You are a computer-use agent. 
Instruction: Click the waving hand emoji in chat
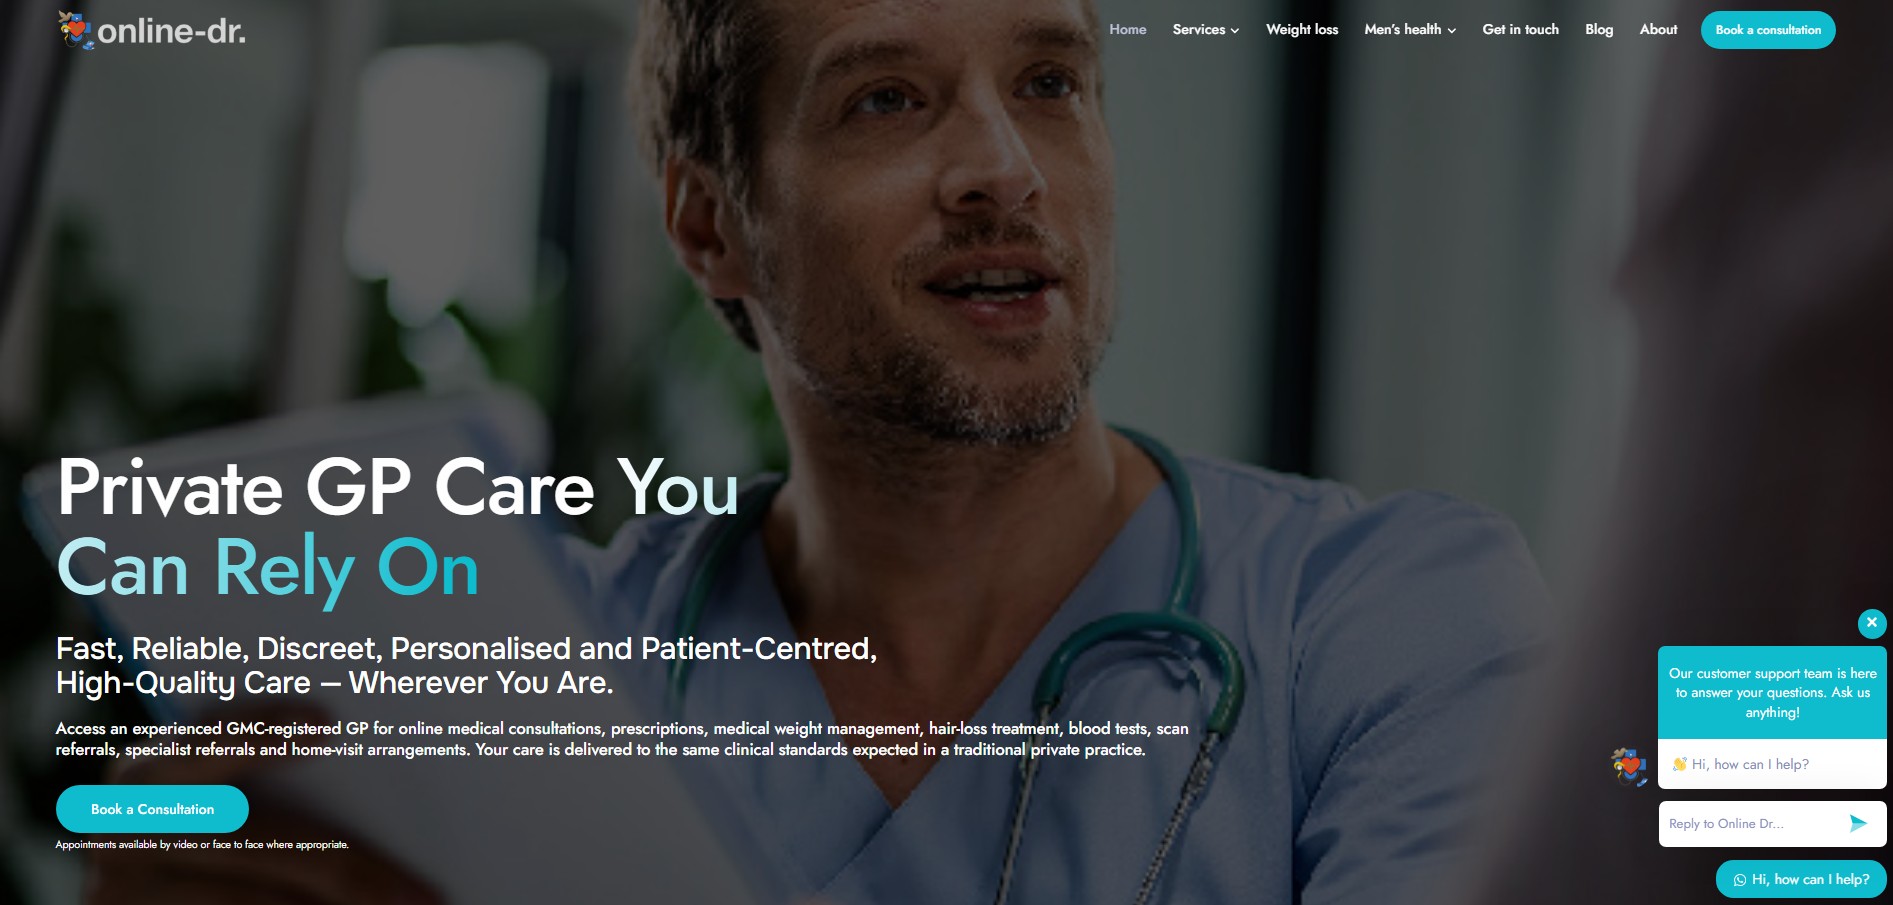coord(1680,764)
